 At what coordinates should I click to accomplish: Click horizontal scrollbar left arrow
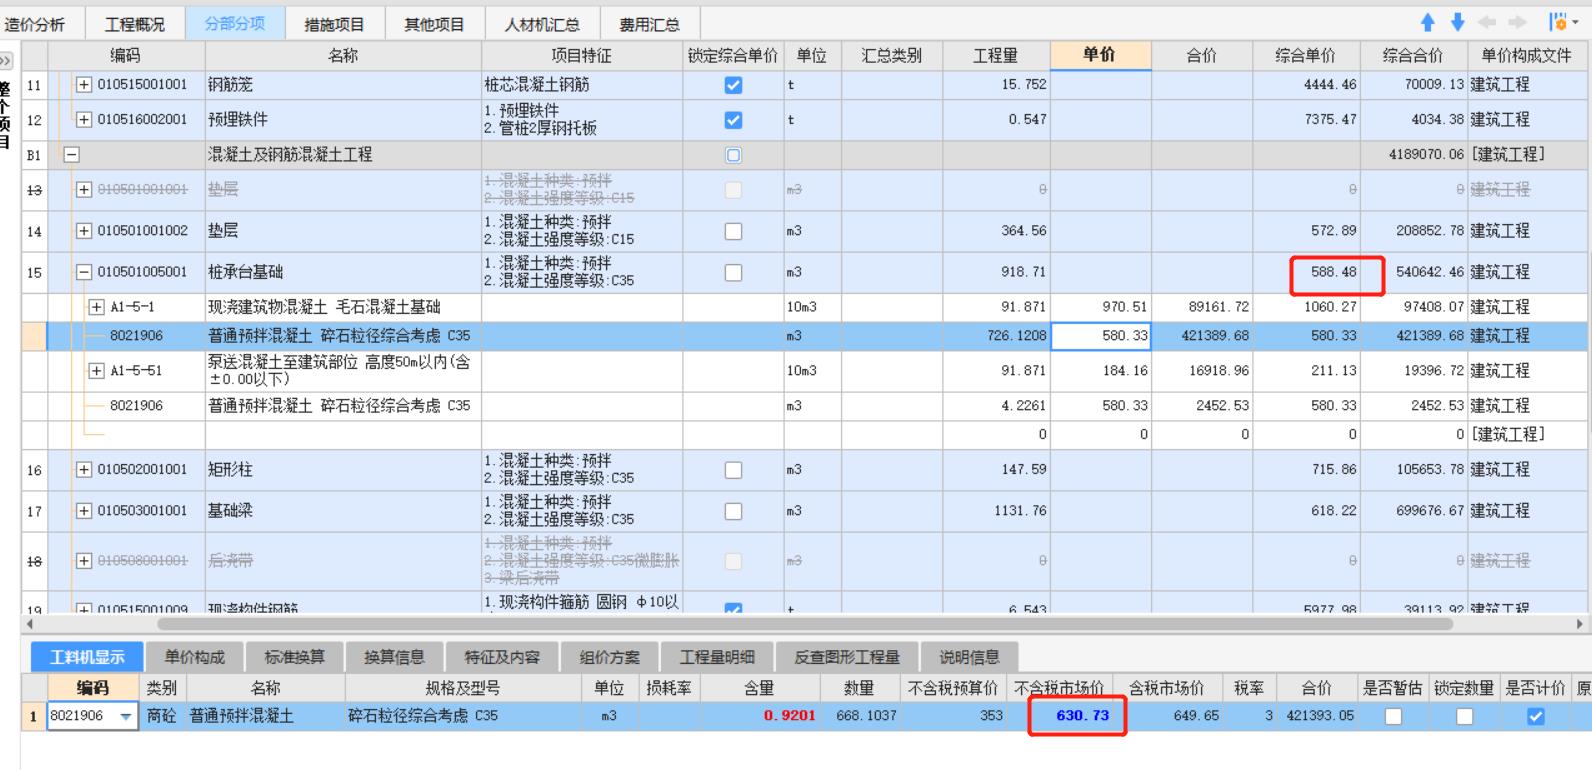(28, 624)
